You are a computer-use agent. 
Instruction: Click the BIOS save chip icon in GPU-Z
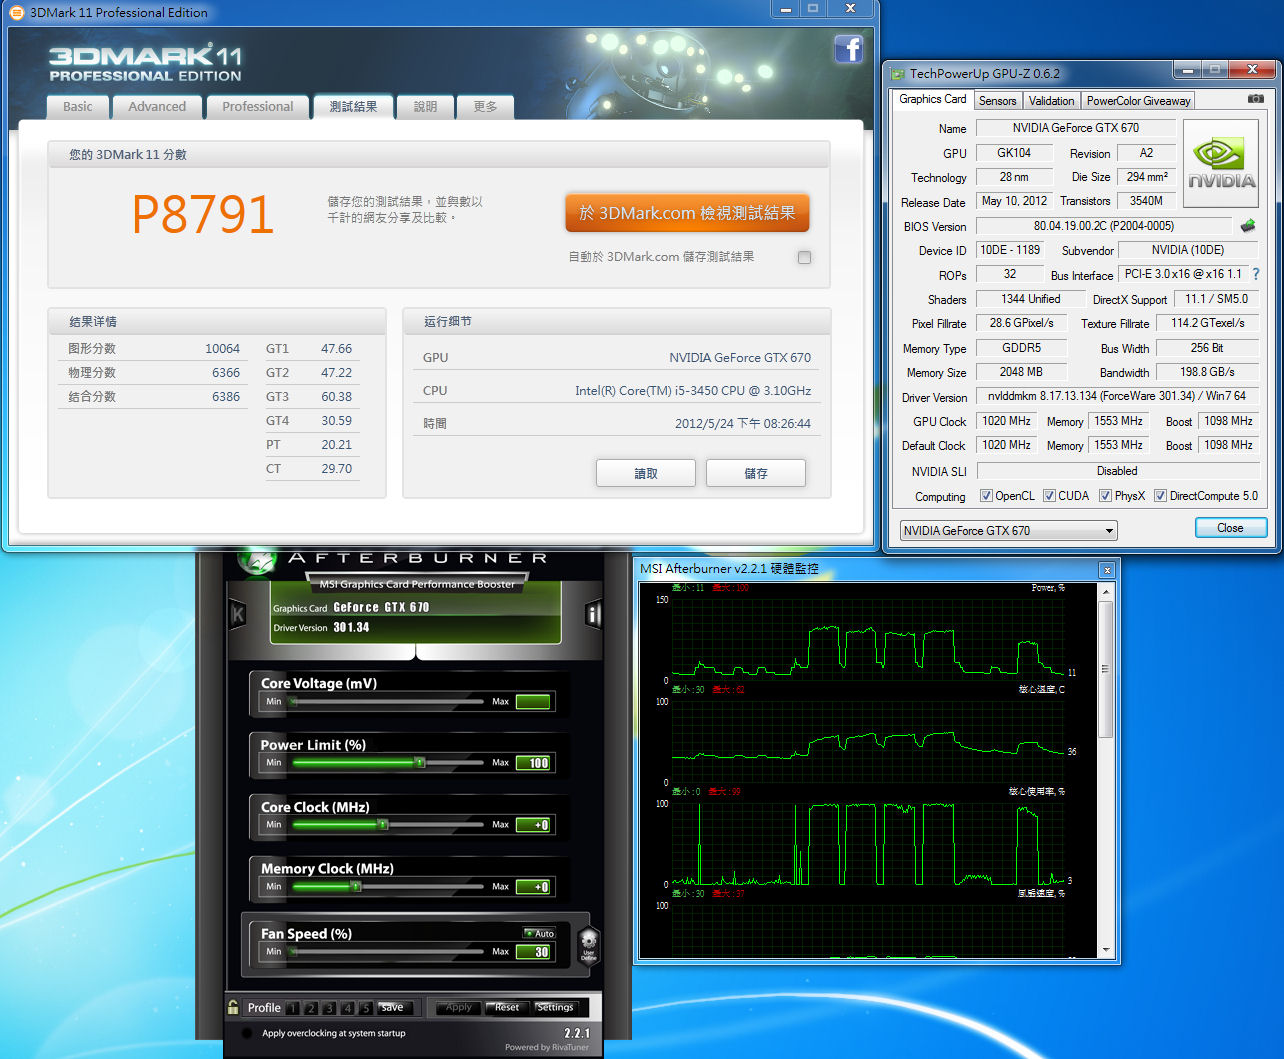(1248, 226)
